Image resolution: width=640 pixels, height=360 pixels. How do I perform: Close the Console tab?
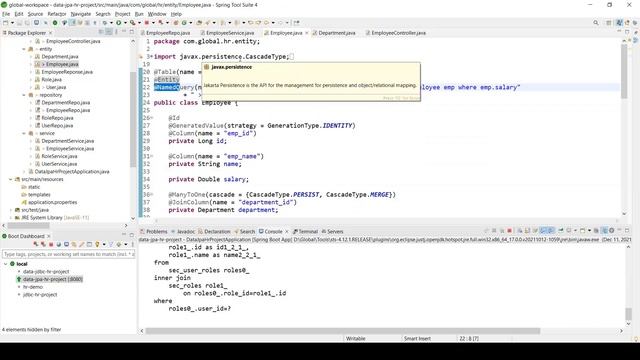[x=287, y=231]
